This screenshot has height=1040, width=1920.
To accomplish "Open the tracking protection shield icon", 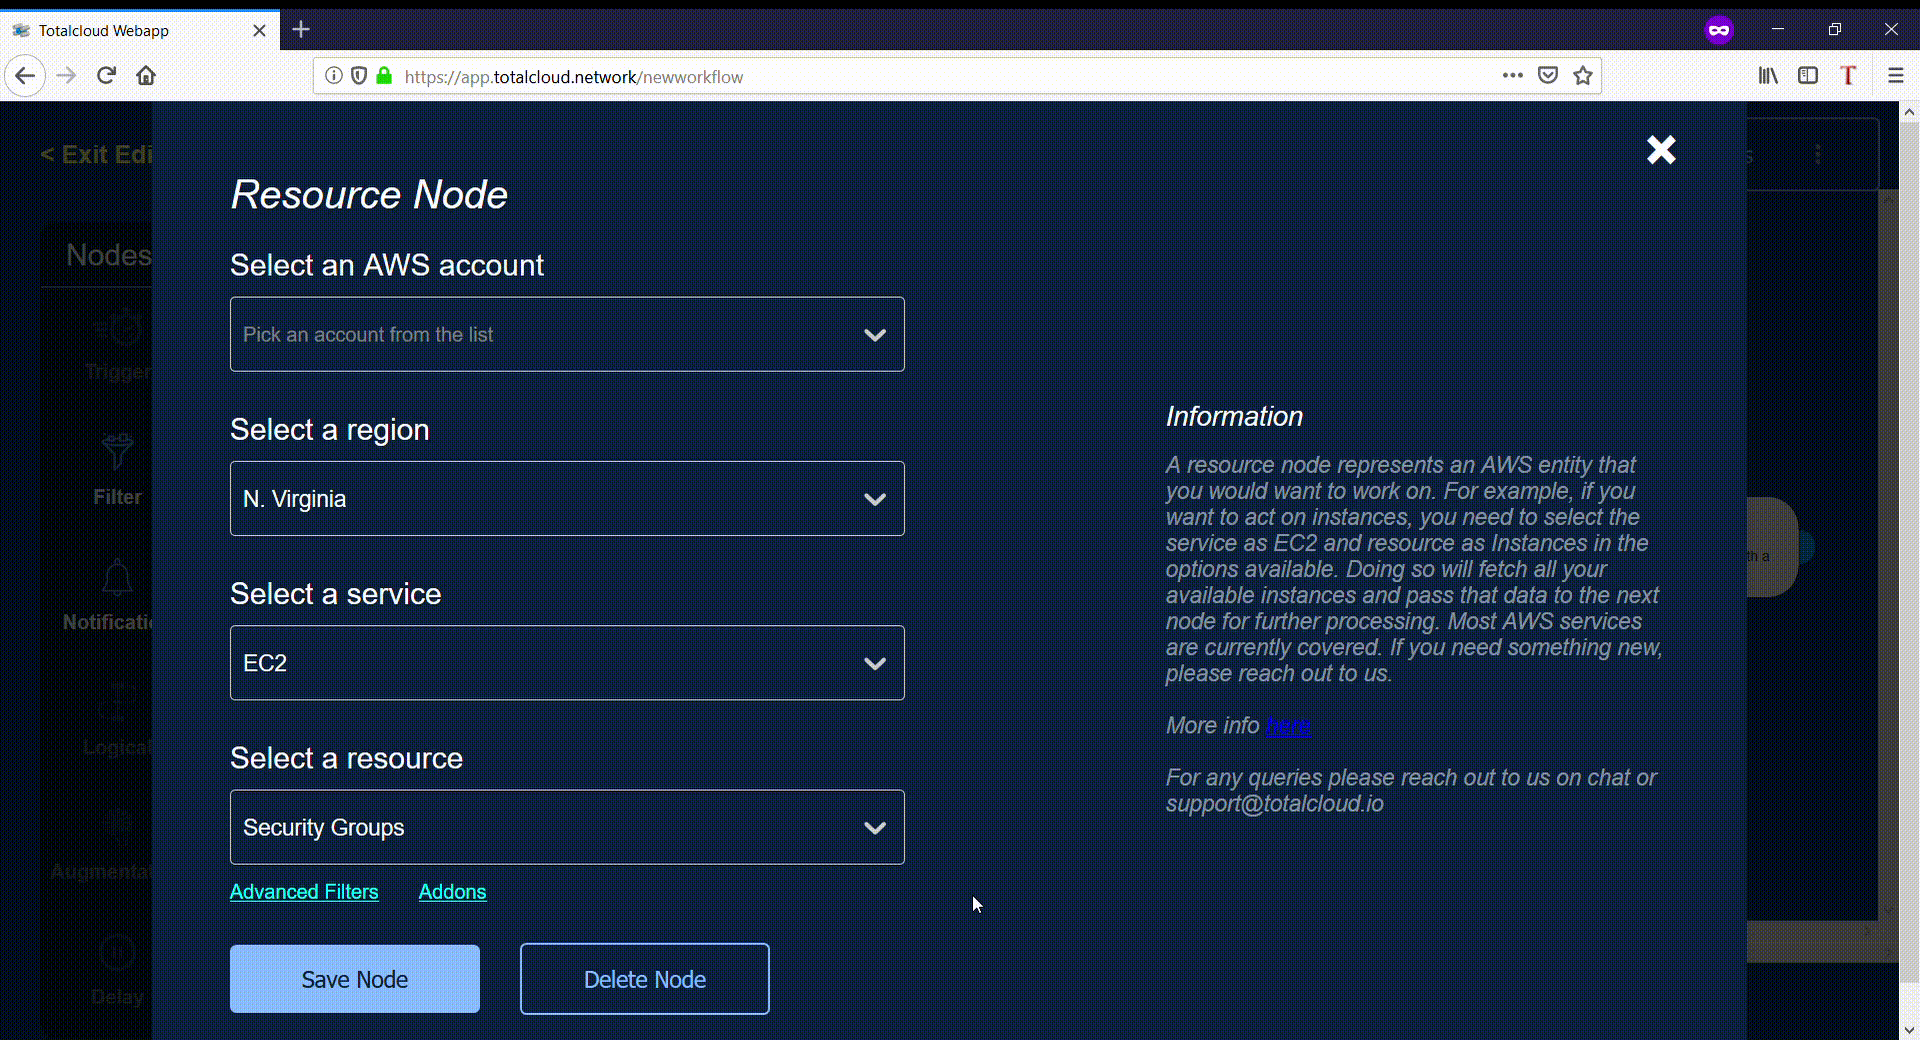I will (x=359, y=76).
